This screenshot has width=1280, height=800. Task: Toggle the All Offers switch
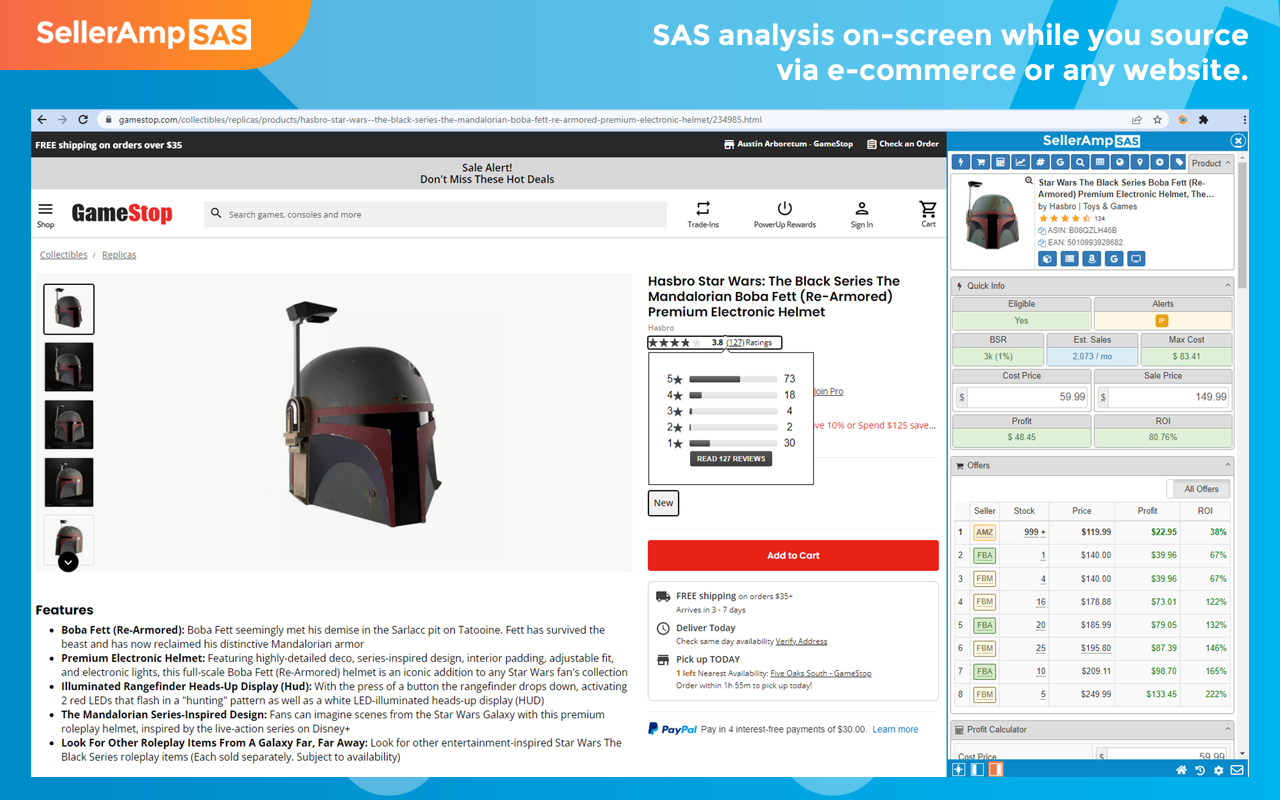1199,489
